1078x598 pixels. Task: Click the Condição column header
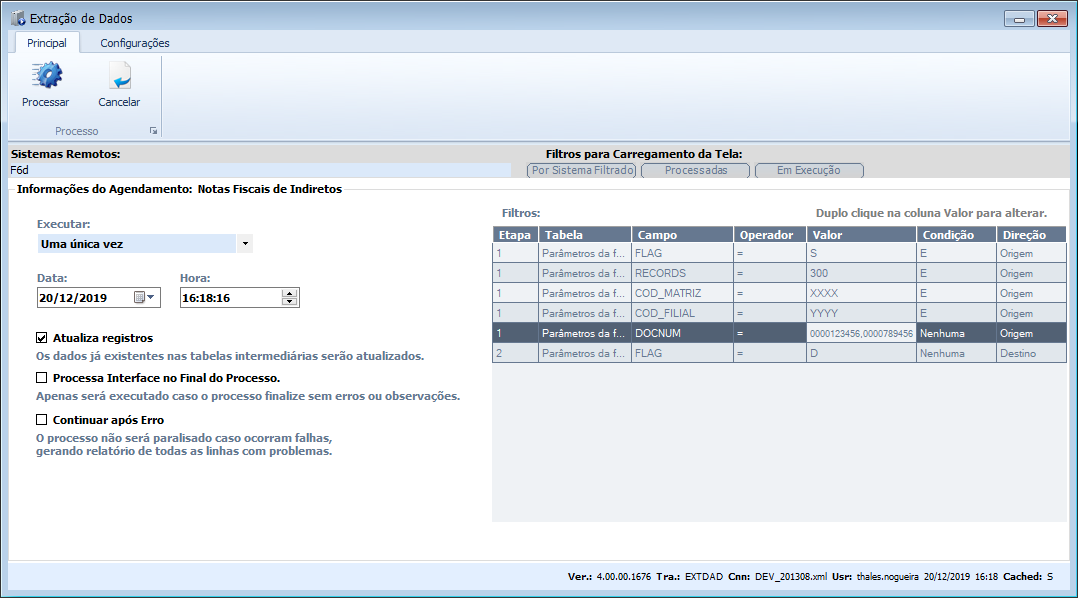point(956,234)
